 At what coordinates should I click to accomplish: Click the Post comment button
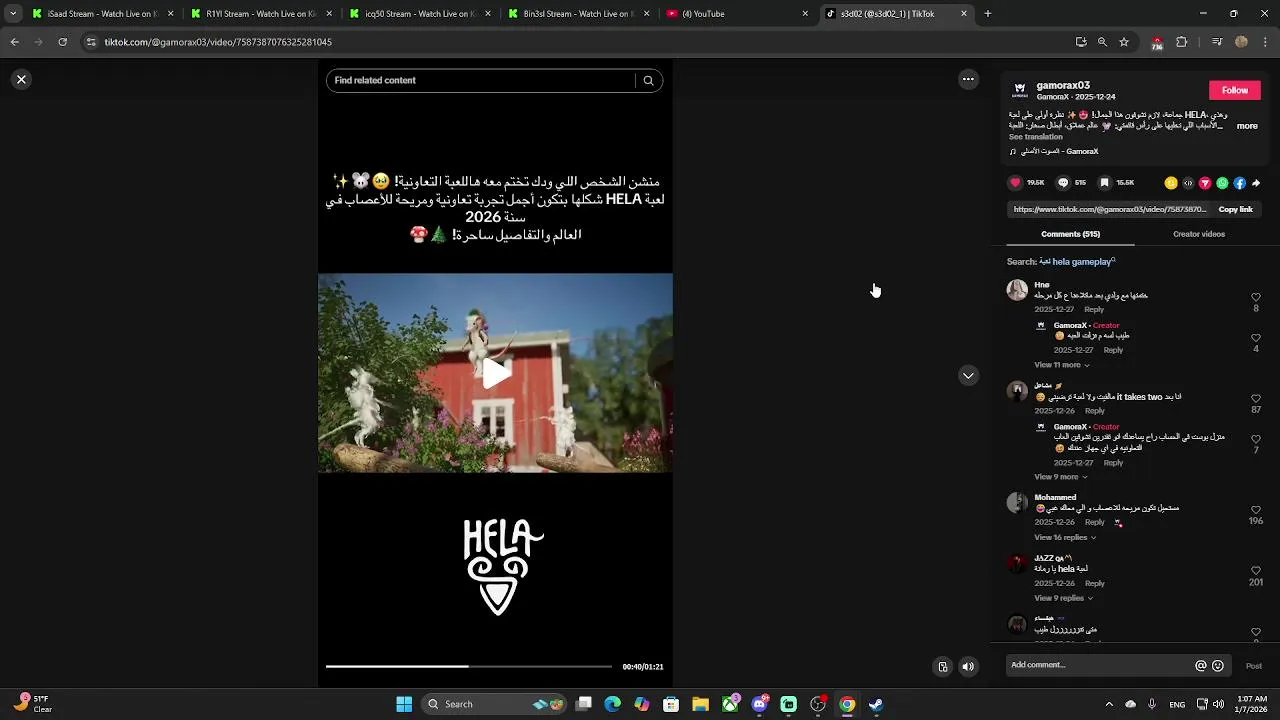coord(1253,666)
